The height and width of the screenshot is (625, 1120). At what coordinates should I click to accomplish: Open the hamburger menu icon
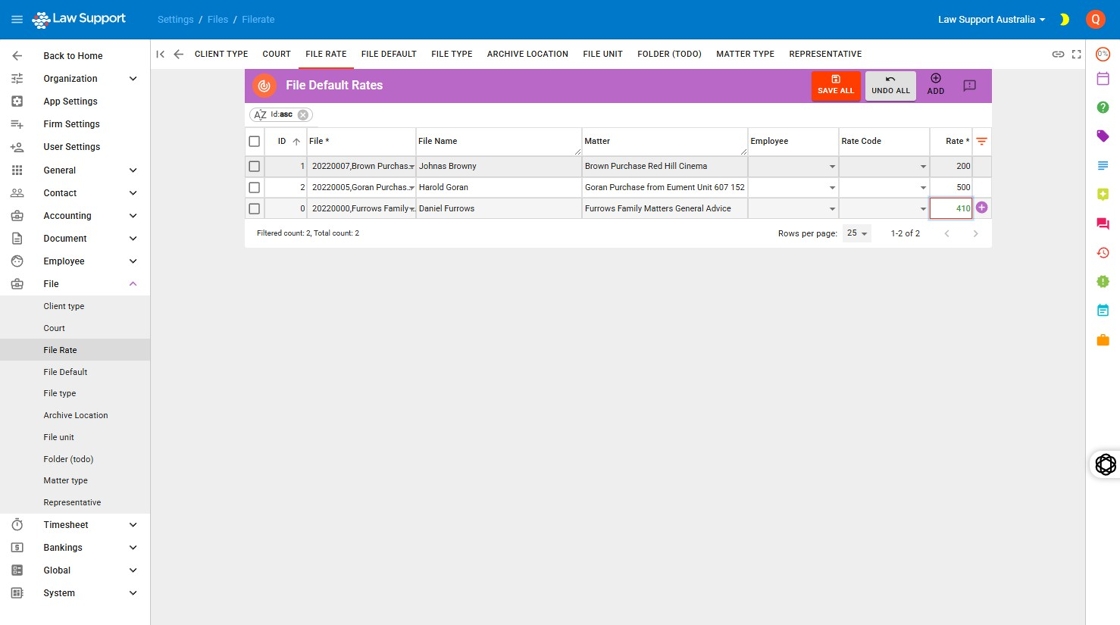pyautogui.click(x=17, y=19)
